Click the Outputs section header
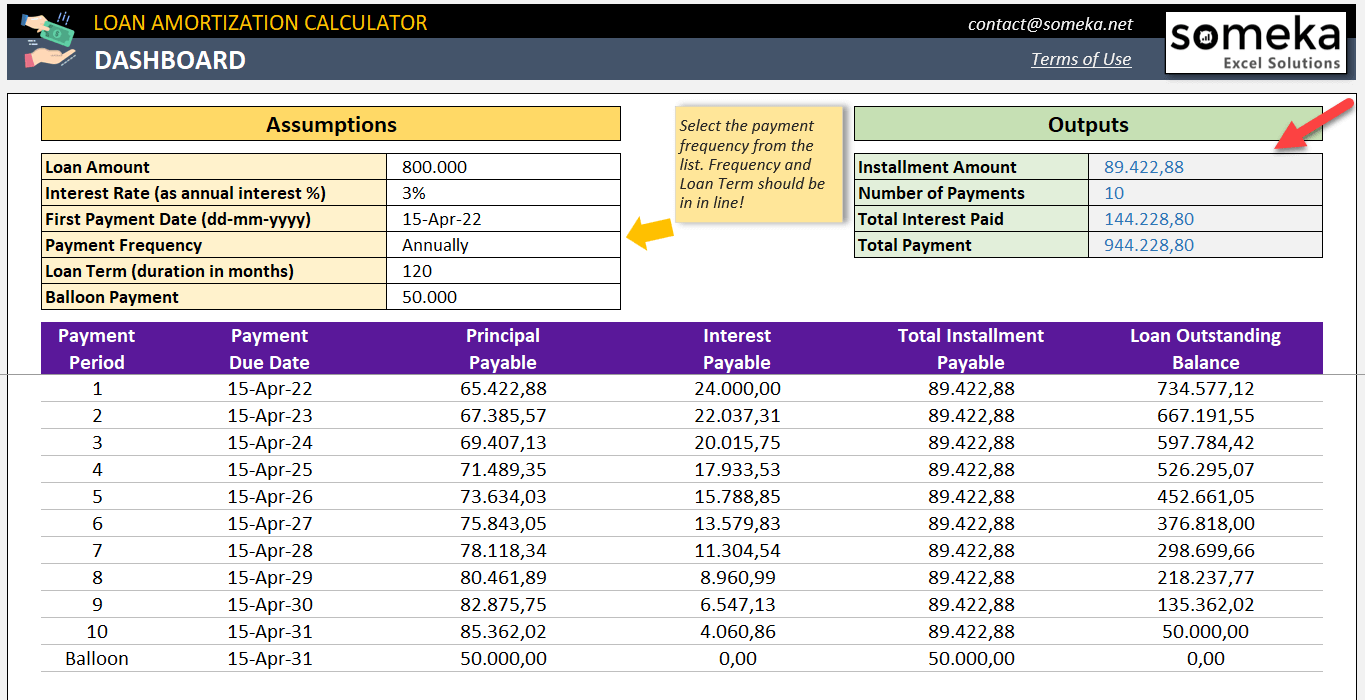The image size is (1365, 700). (x=1088, y=123)
